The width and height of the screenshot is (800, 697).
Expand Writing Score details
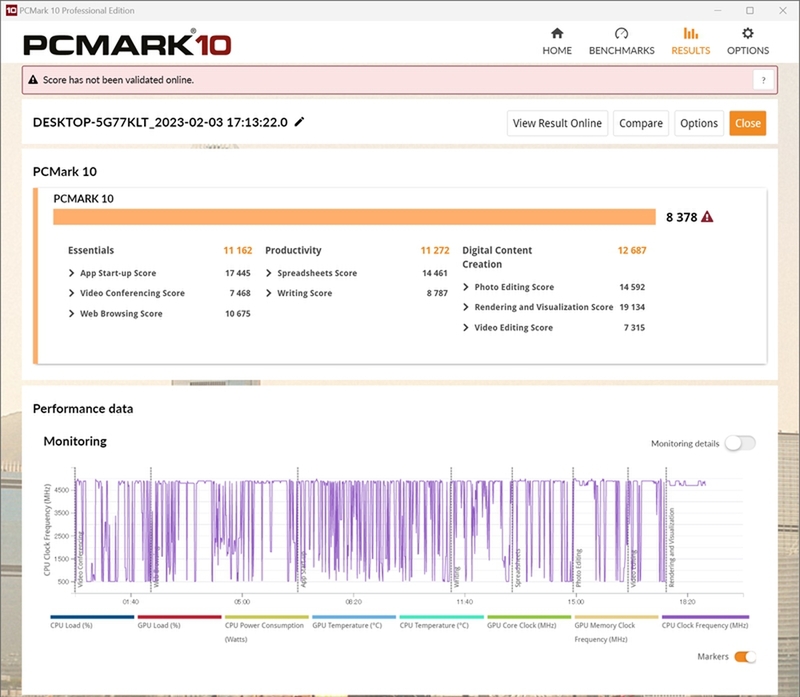269,293
